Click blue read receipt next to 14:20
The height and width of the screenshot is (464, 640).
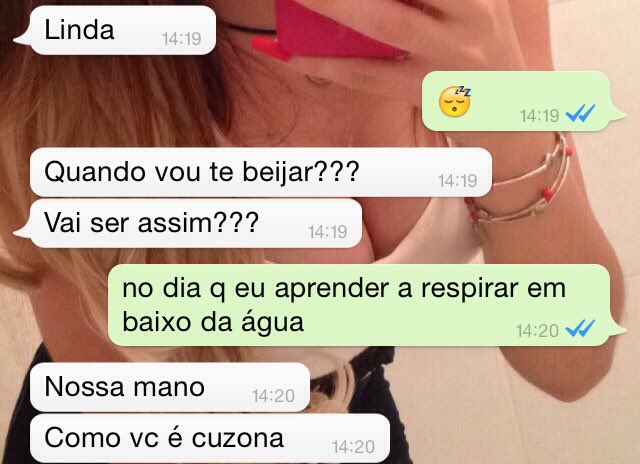pos(580,329)
